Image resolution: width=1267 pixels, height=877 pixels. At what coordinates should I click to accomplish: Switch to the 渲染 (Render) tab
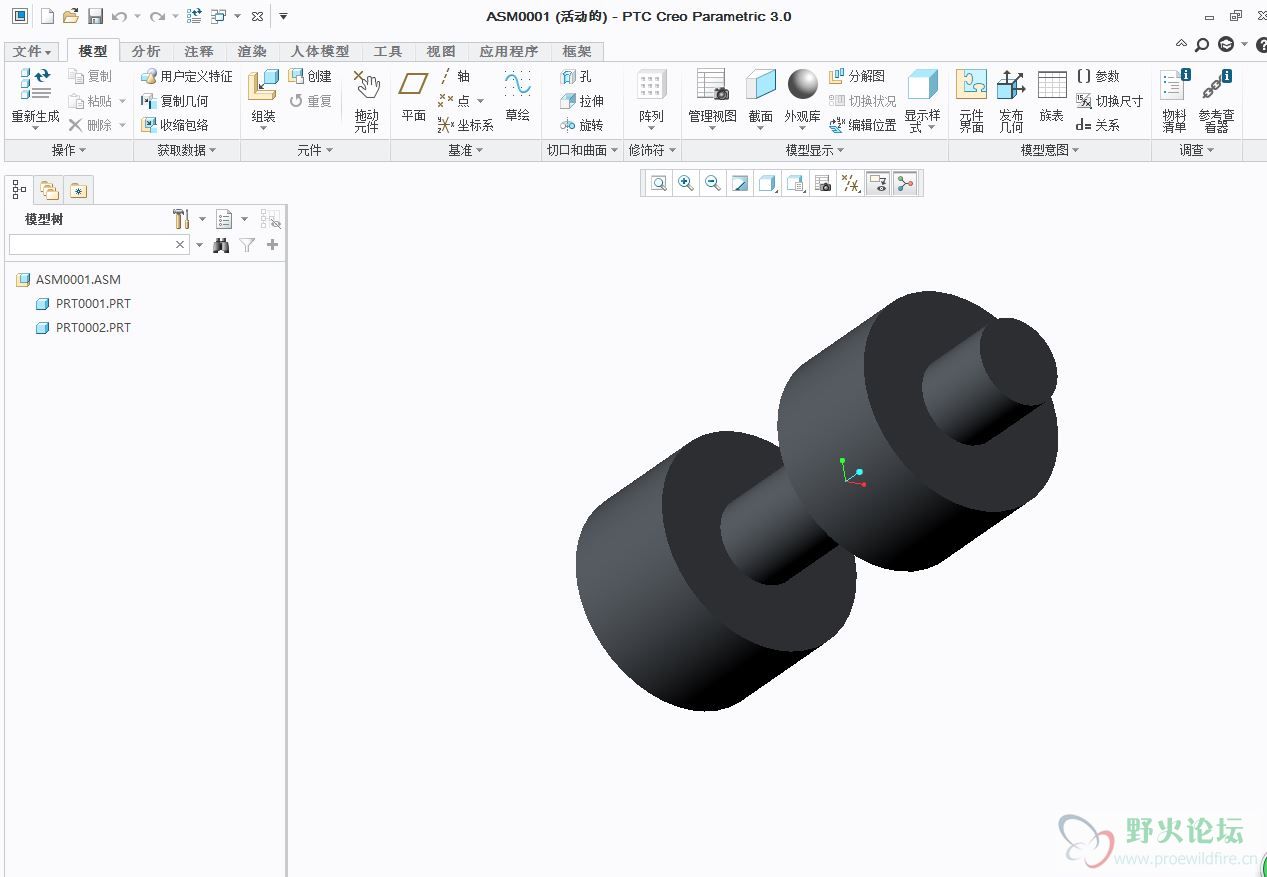pyautogui.click(x=252, y=52)
